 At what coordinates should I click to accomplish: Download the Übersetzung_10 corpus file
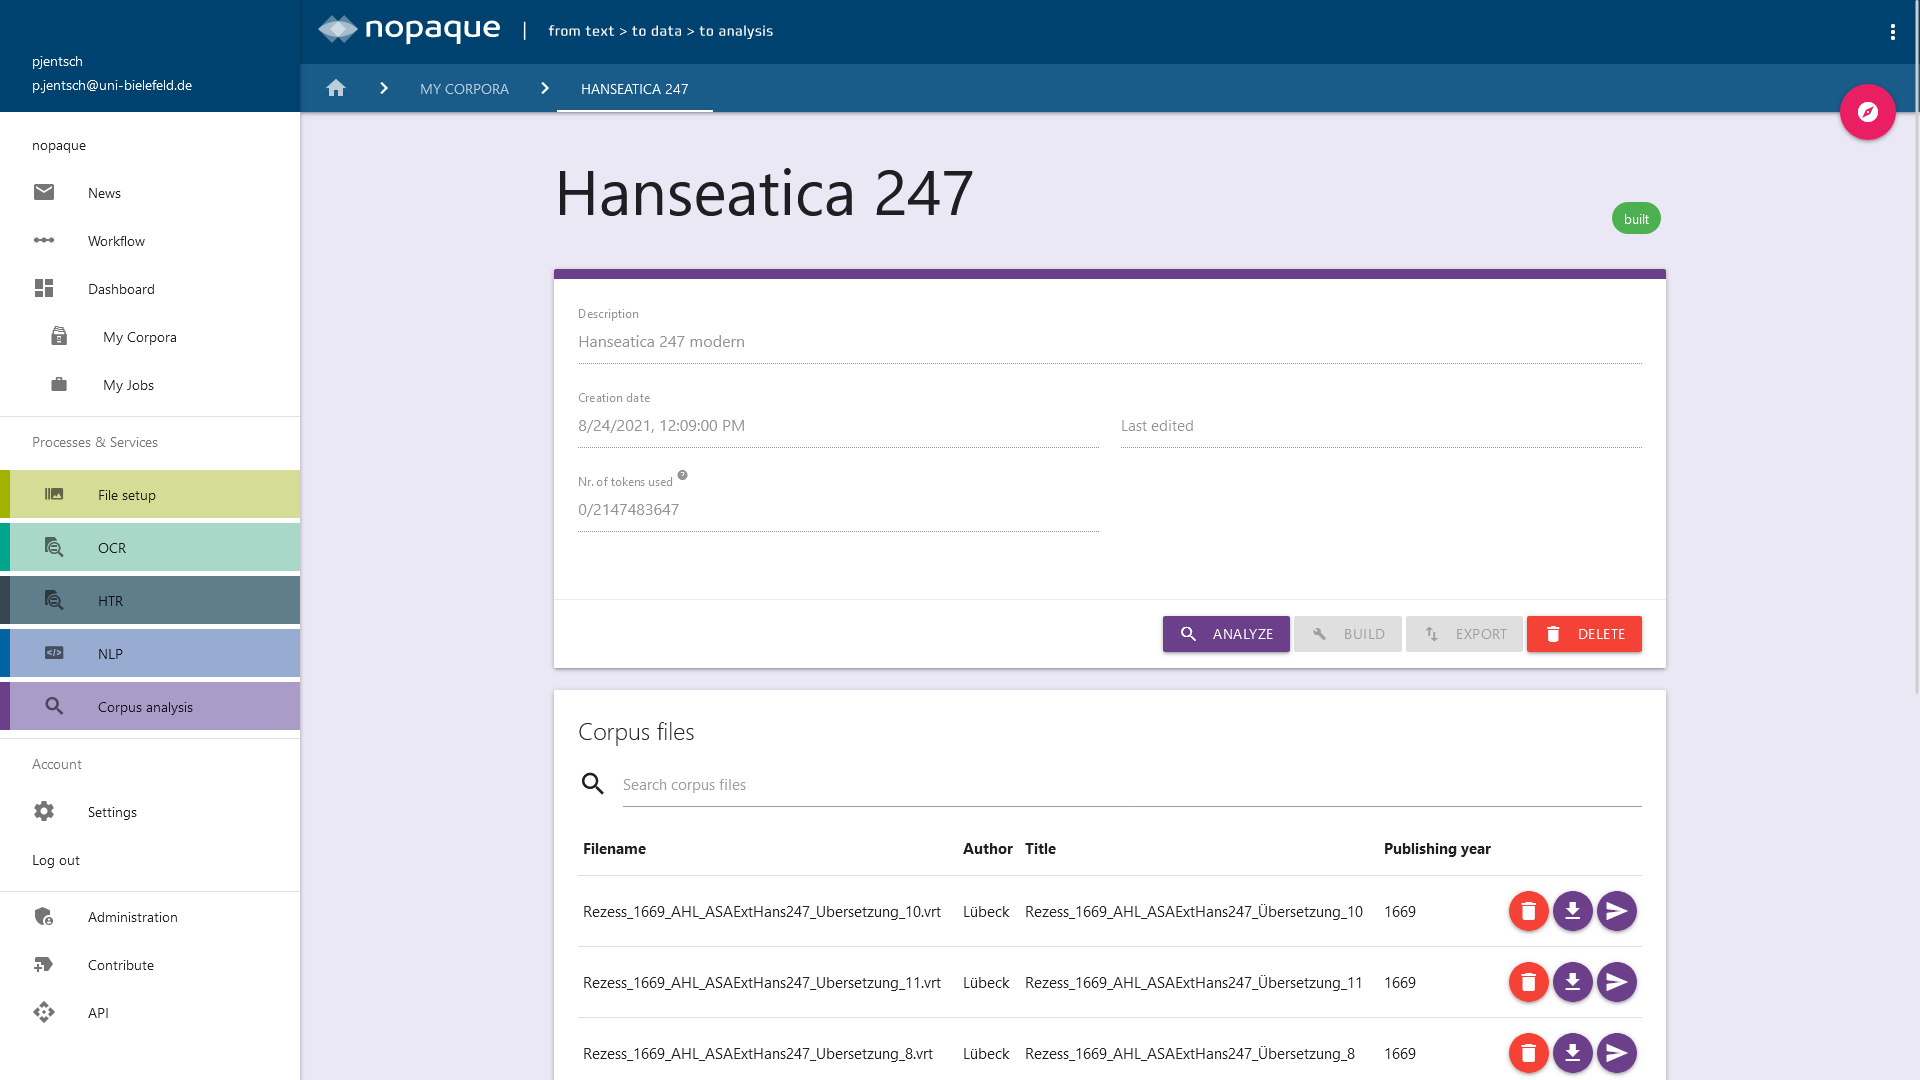(1572, 911)
